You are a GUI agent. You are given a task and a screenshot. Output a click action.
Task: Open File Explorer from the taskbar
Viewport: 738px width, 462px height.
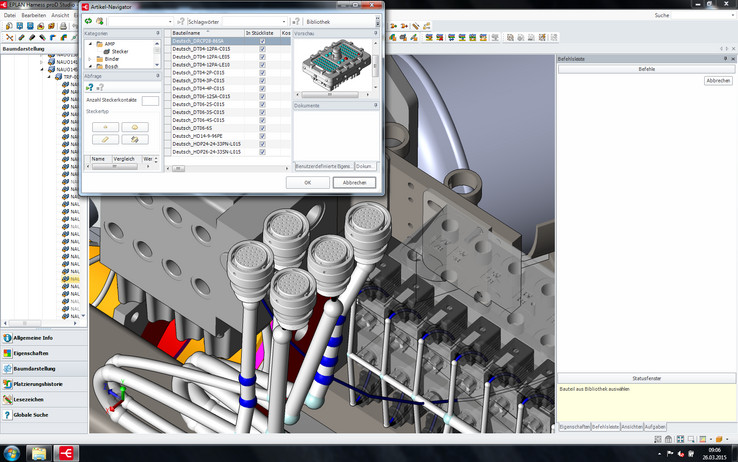(x=39, y=454)
